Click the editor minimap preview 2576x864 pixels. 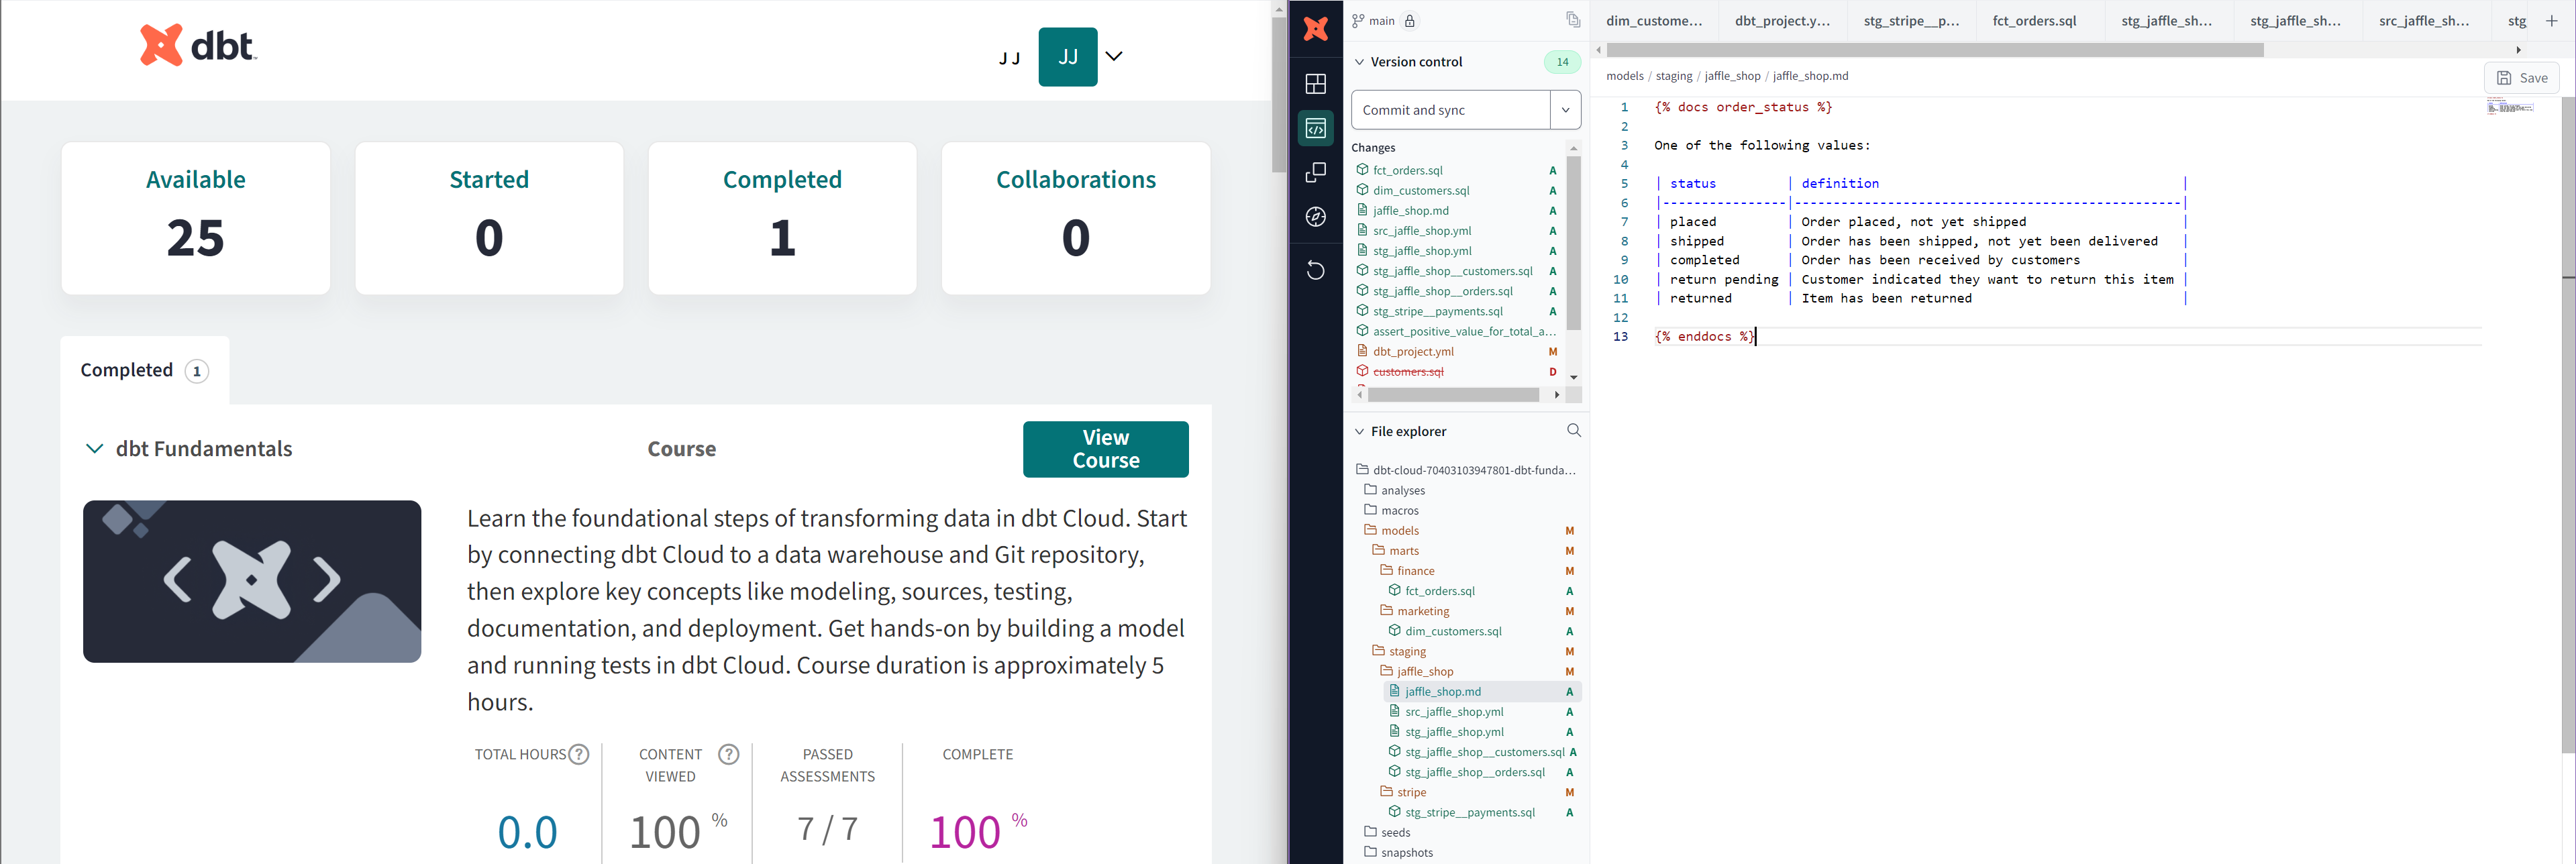(2510, 106)
